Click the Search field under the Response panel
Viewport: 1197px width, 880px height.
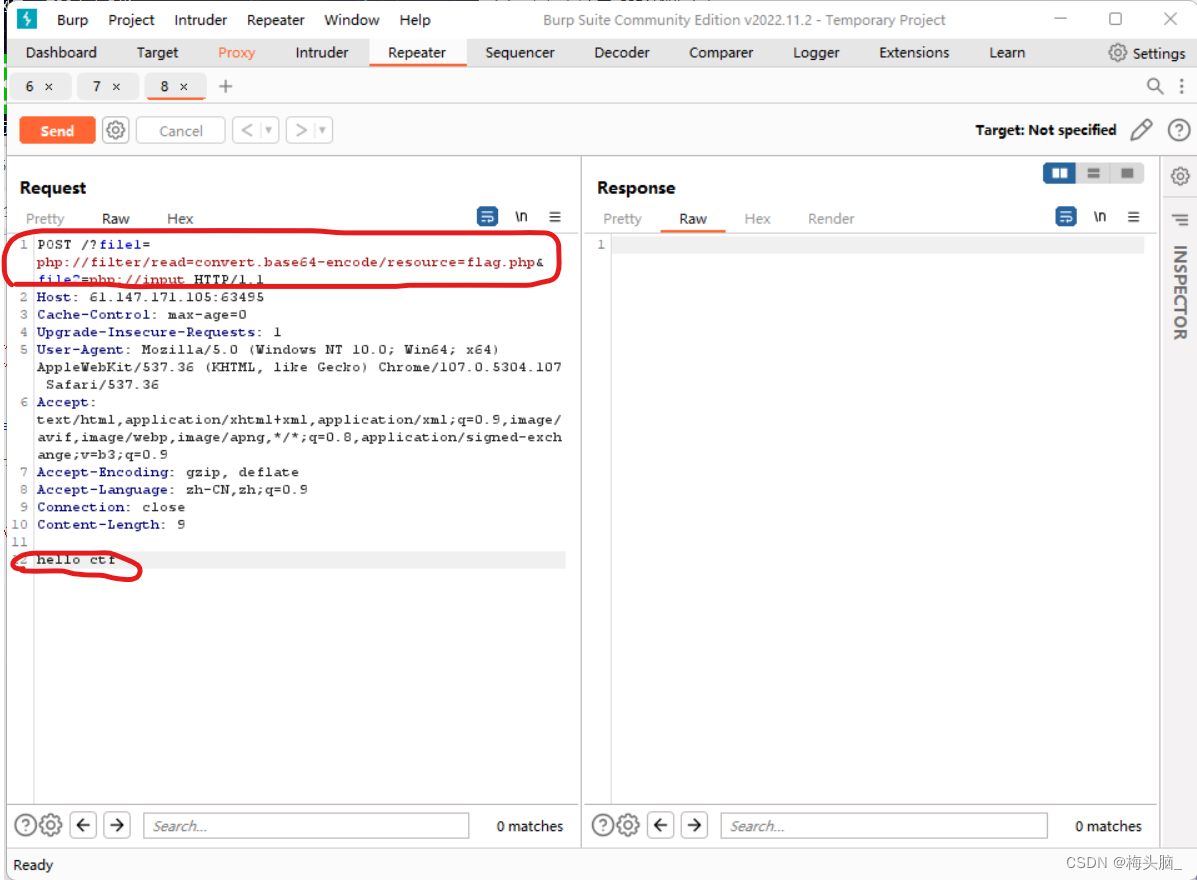coord(883,825)
